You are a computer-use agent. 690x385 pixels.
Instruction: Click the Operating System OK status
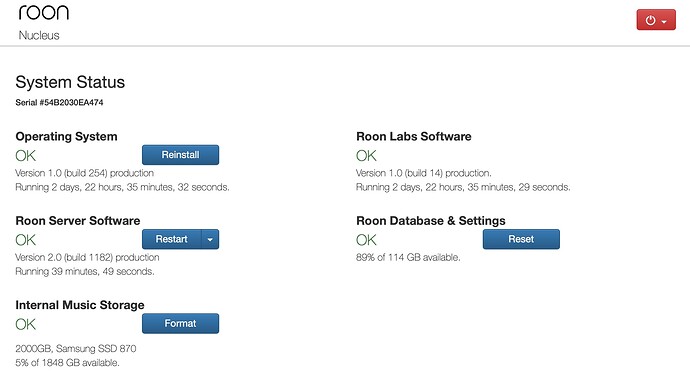[x=26, y=156]
